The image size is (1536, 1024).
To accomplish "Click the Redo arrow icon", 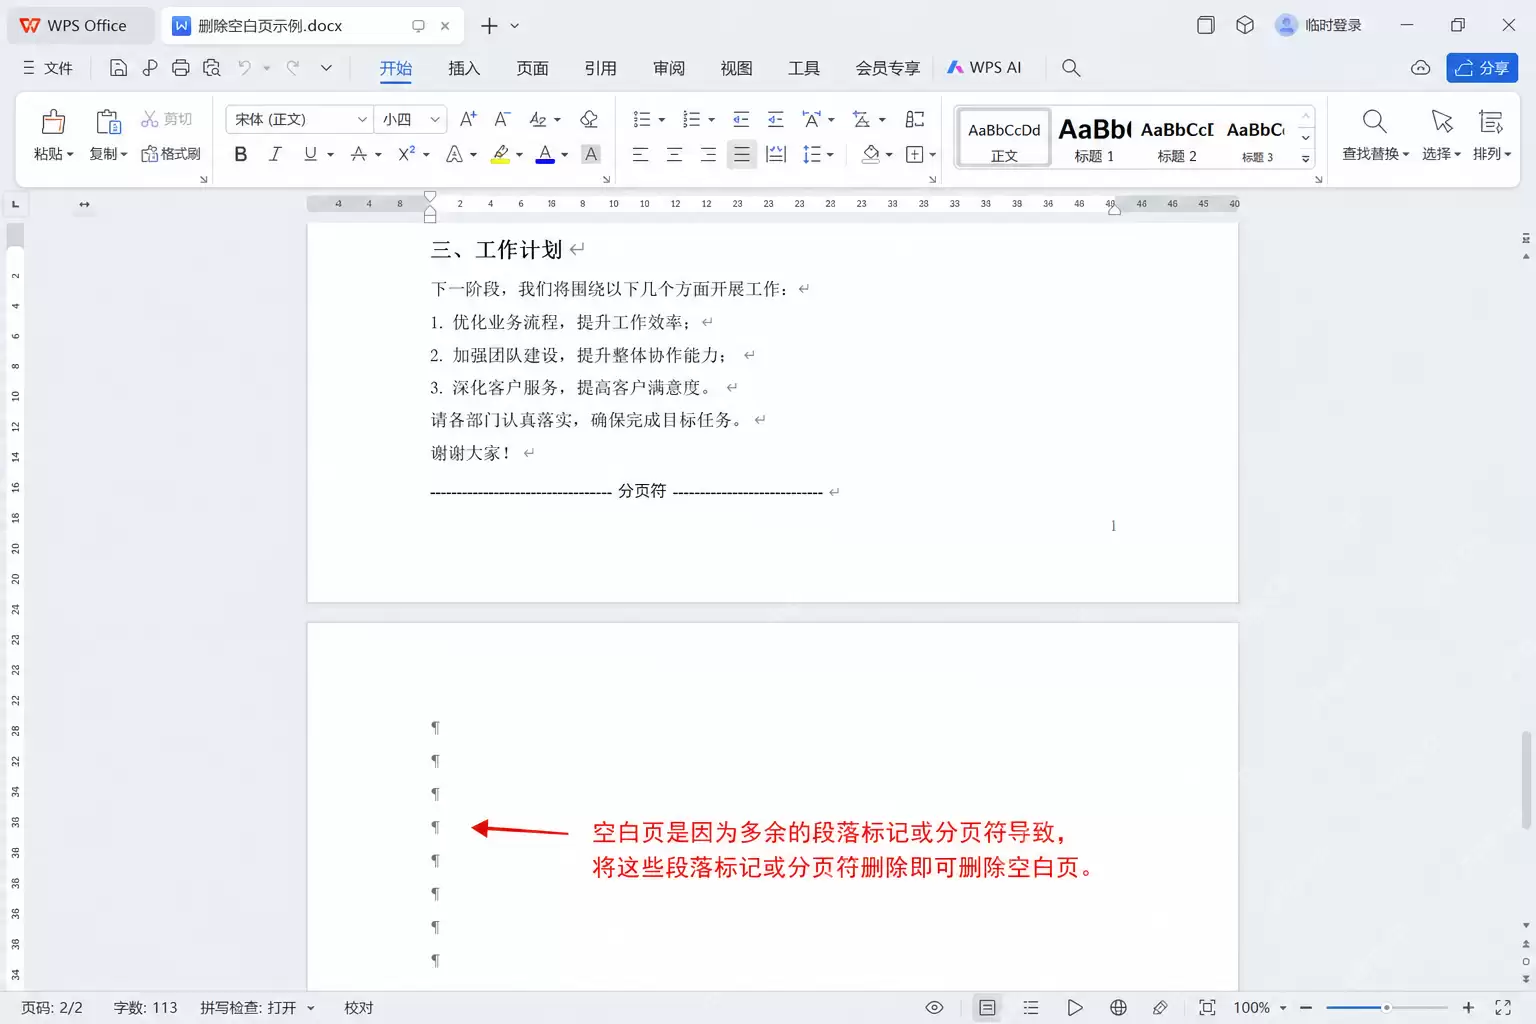I will tap(293, 68).
